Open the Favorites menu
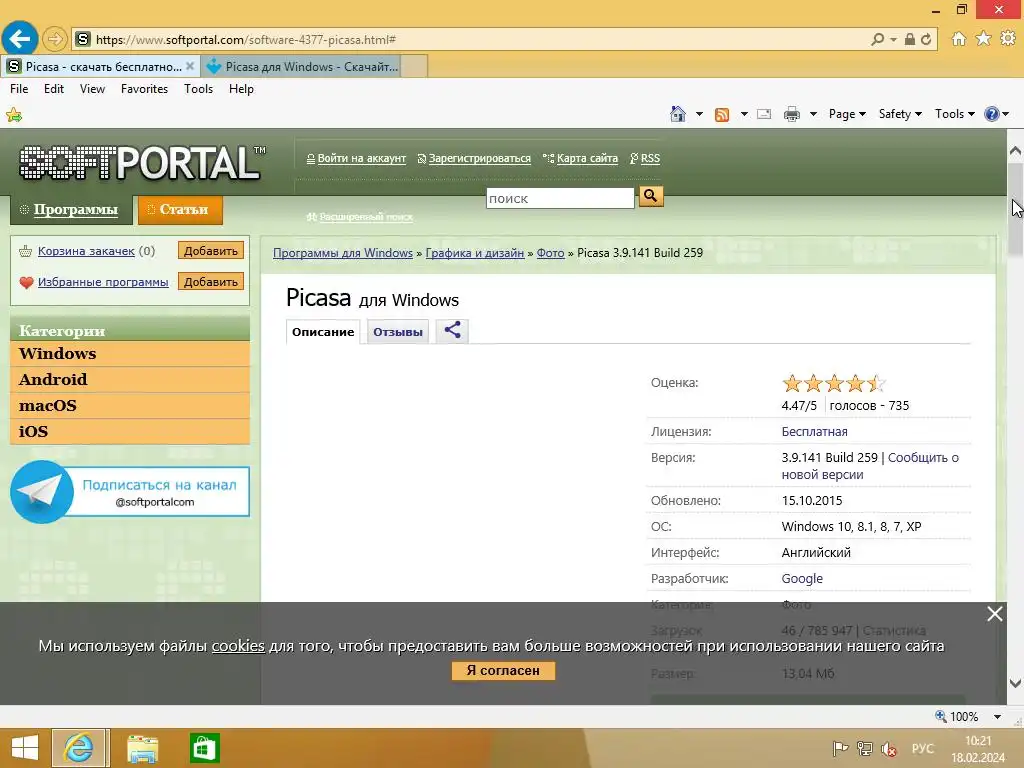The width and height of the screenshot is (1024, 768). pos(144,89)
